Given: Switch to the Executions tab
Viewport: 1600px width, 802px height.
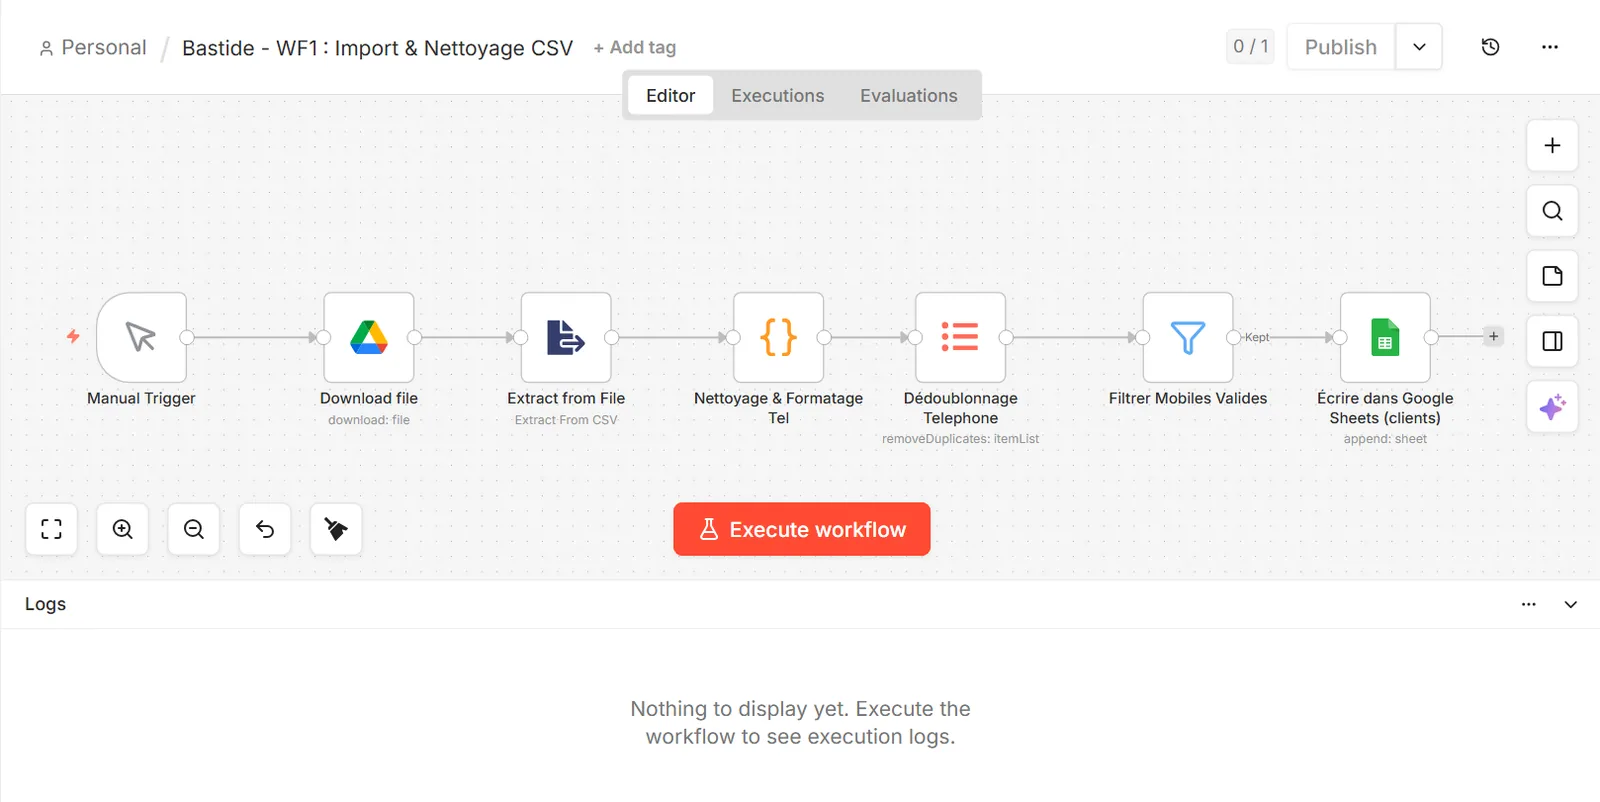Looking at the screenshot, I should click(777, 95).
